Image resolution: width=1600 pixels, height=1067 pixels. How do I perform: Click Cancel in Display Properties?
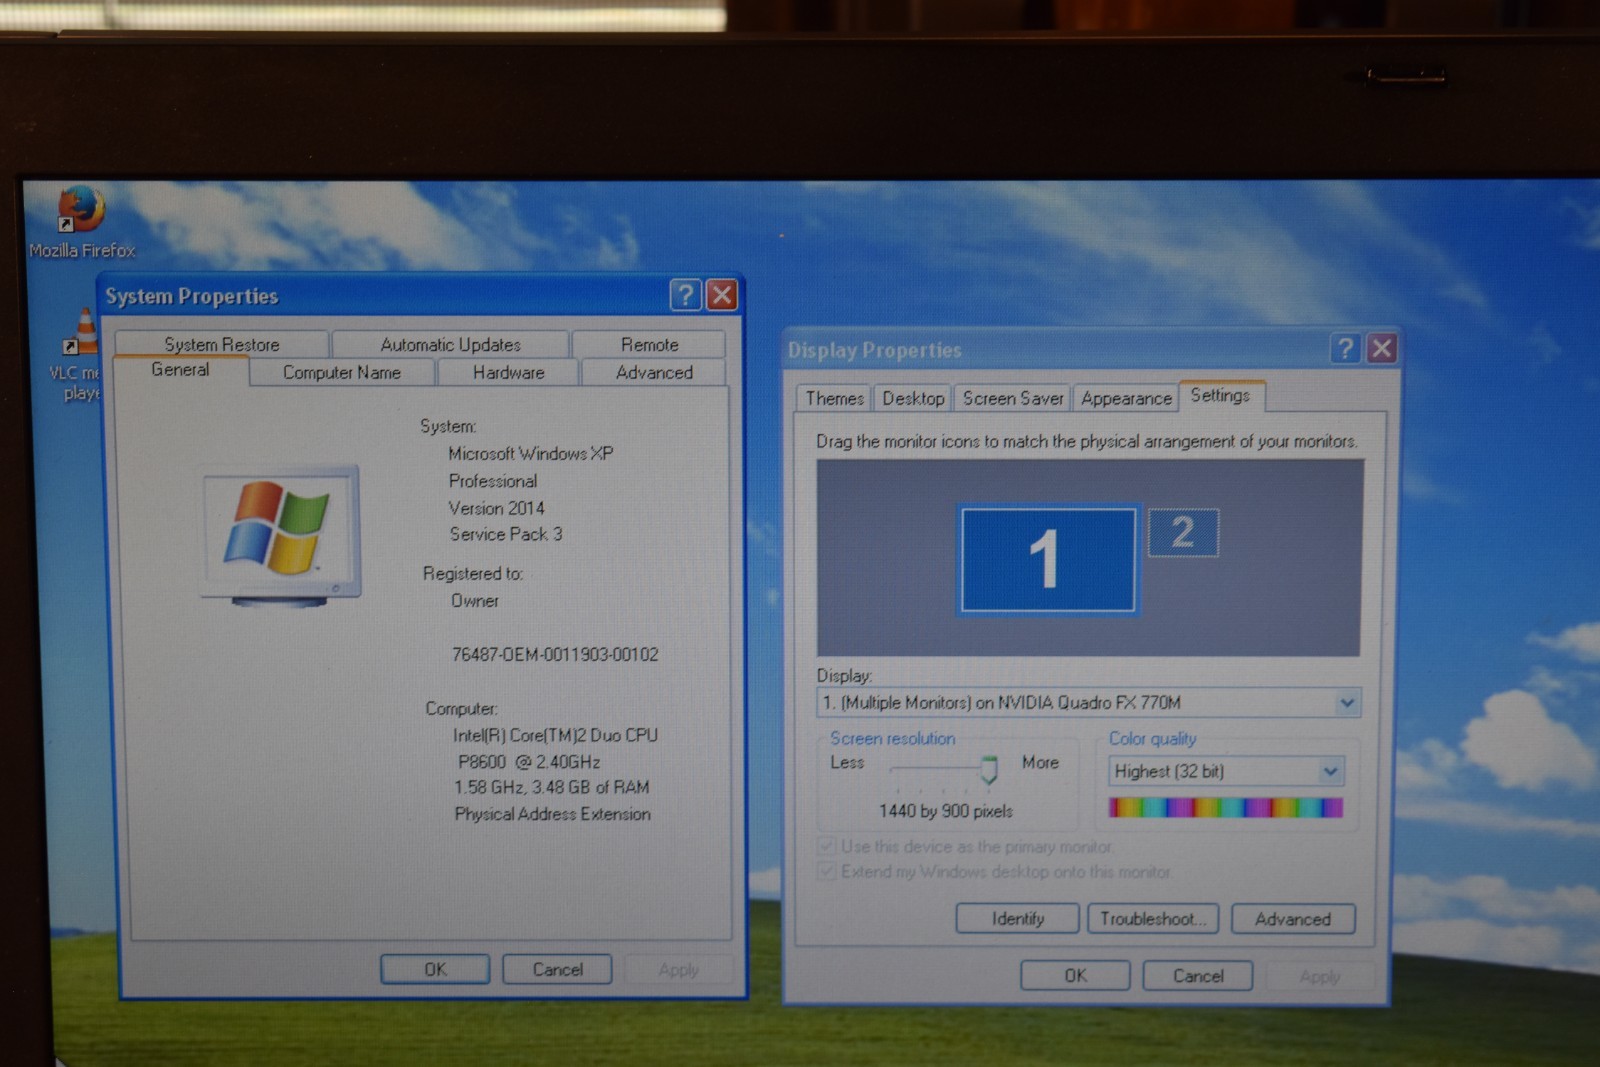tap(1198, 975)
